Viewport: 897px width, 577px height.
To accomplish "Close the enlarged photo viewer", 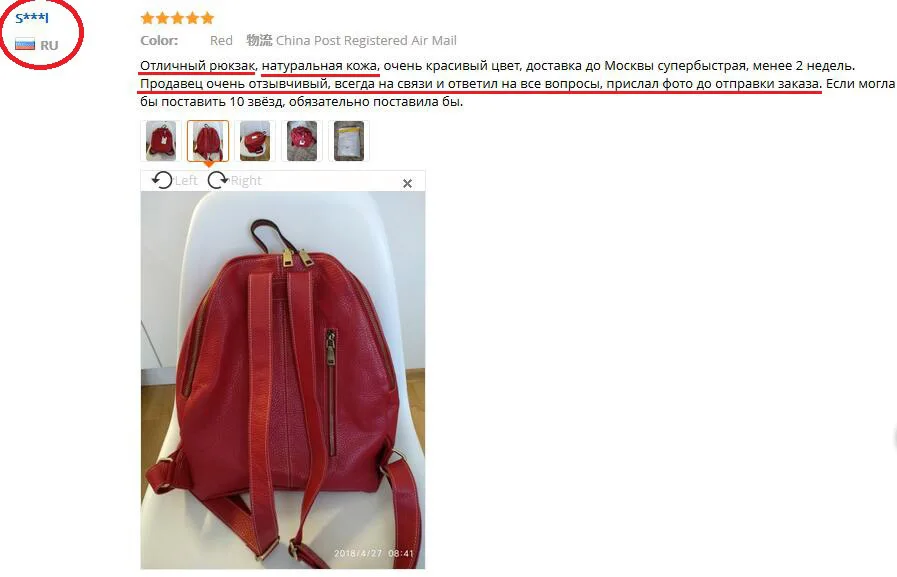I will click(x=407, y=183).
